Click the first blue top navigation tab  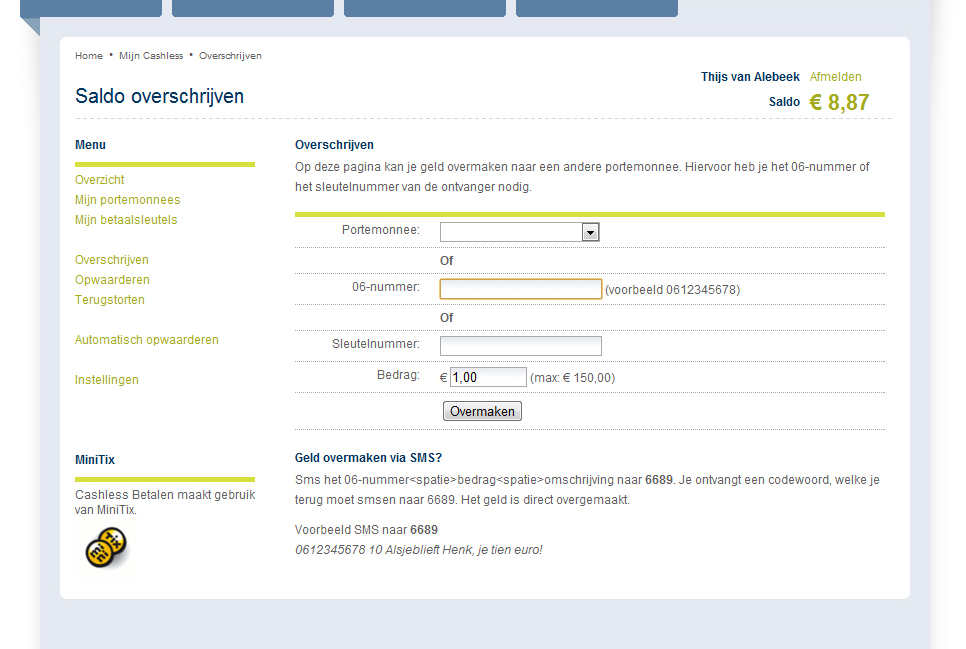click(x=91, y=8)
